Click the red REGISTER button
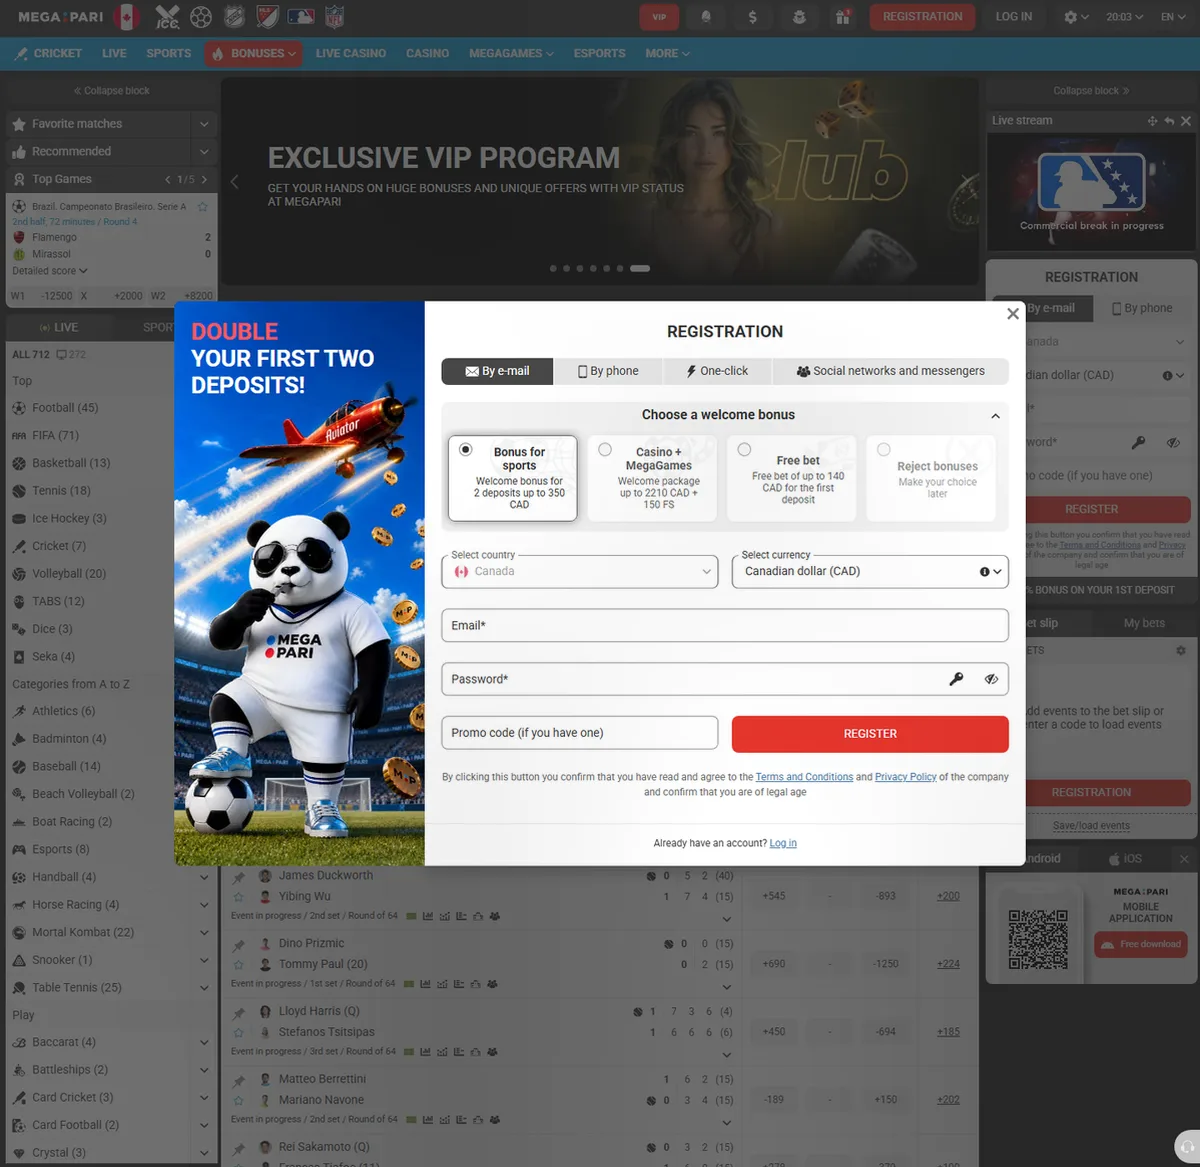 pos(870,734)
